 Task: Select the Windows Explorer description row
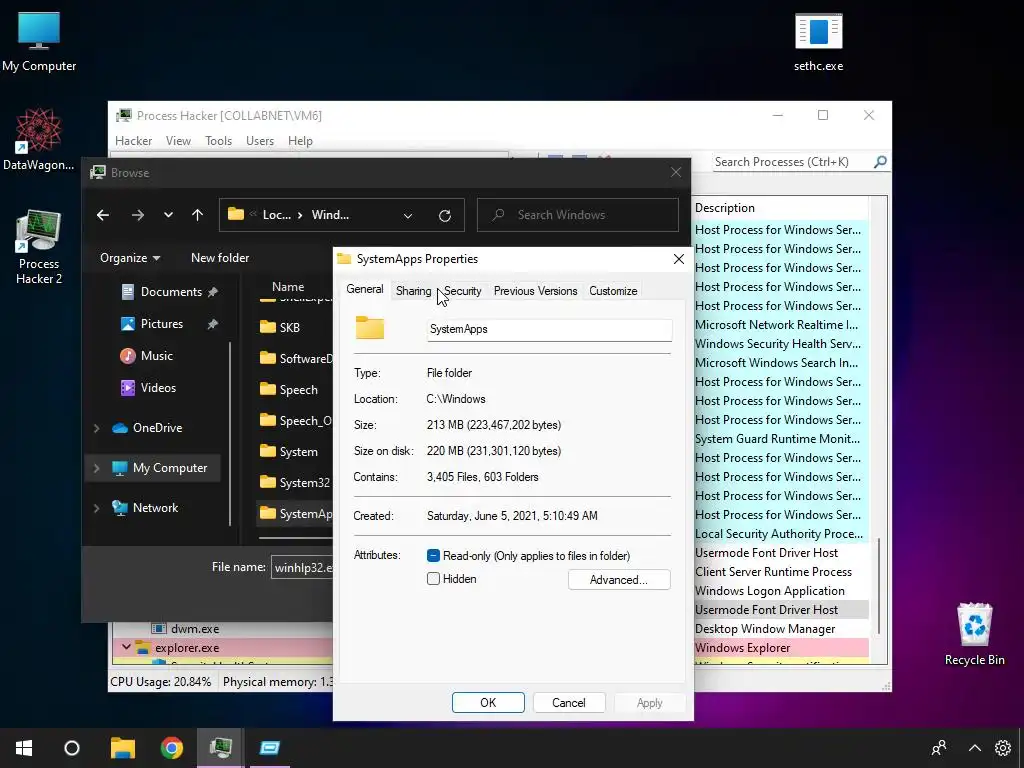(x=780, y=648)
